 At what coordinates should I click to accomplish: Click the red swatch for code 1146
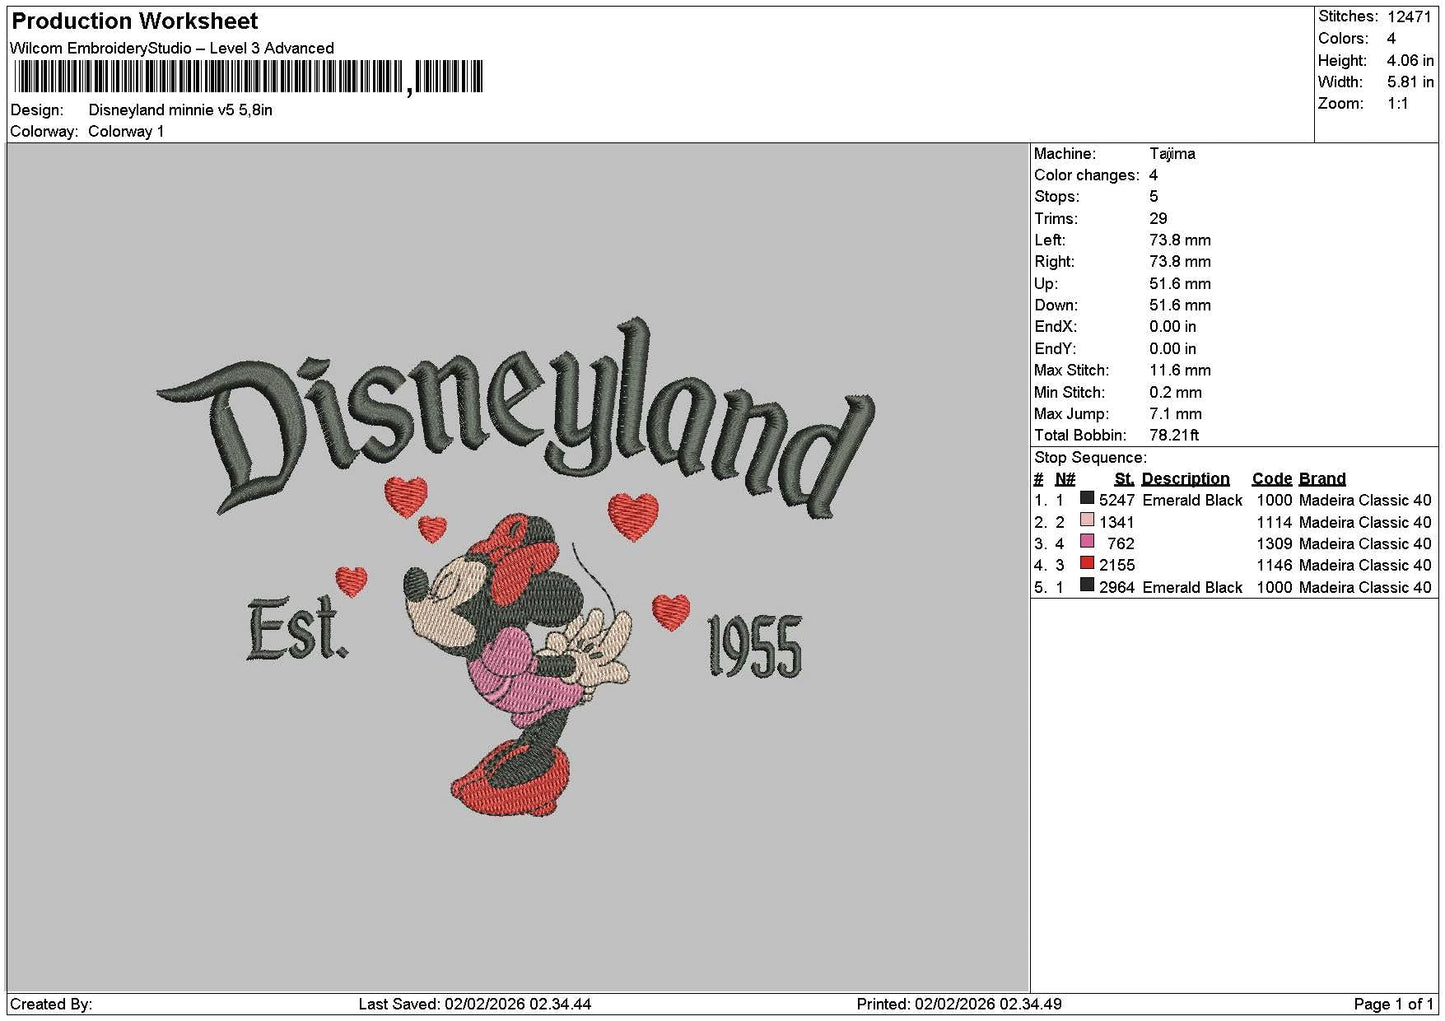[1087, 564]
